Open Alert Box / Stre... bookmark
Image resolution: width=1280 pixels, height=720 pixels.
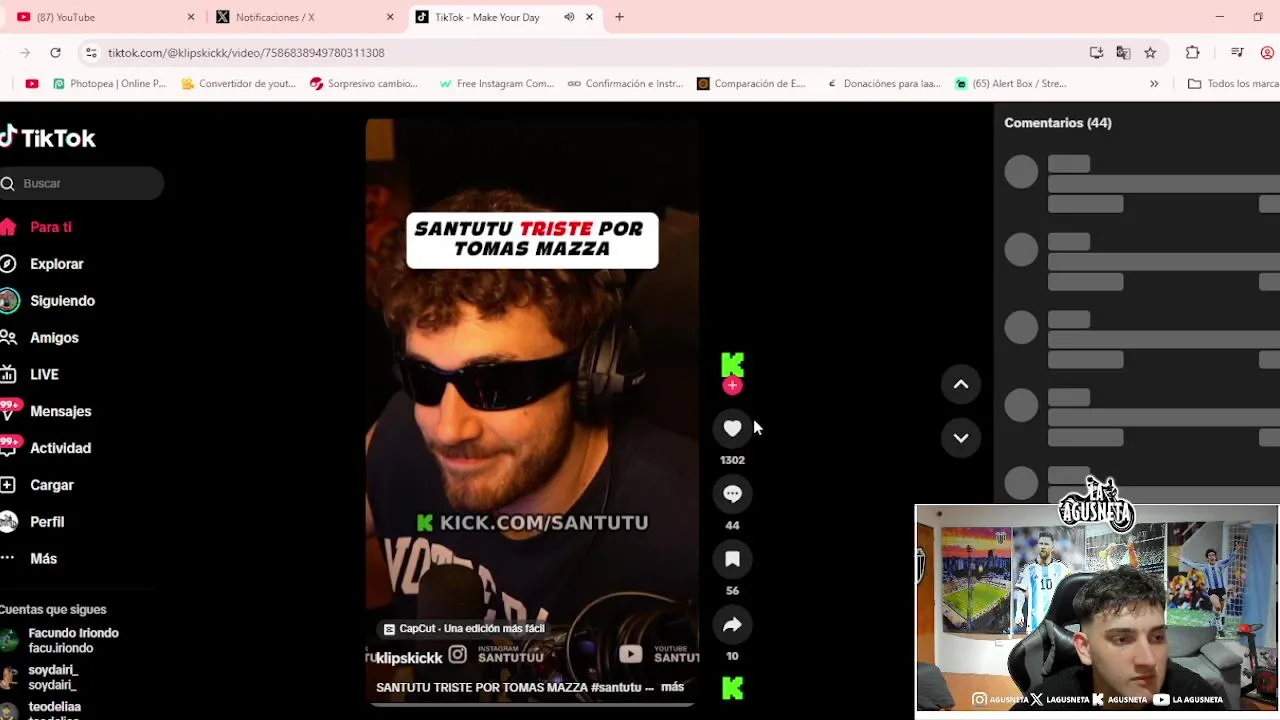1011,84
